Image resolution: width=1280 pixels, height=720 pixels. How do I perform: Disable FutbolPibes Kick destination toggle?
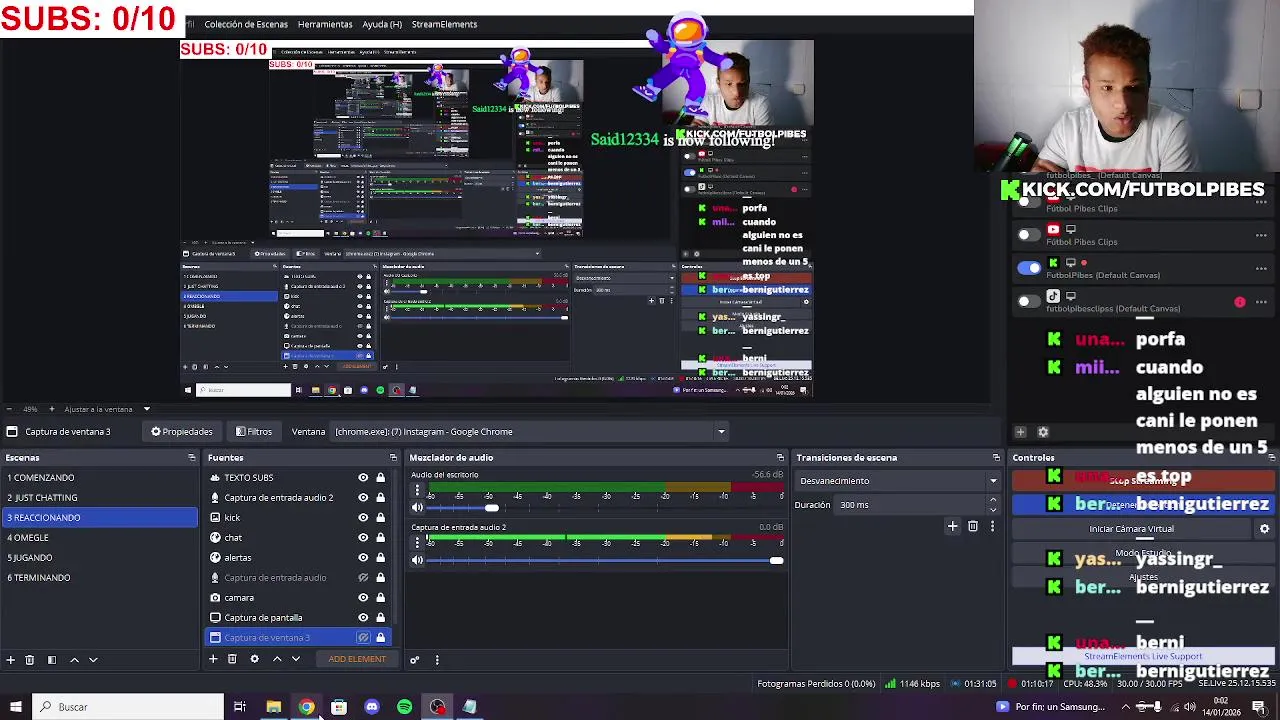1029,268
